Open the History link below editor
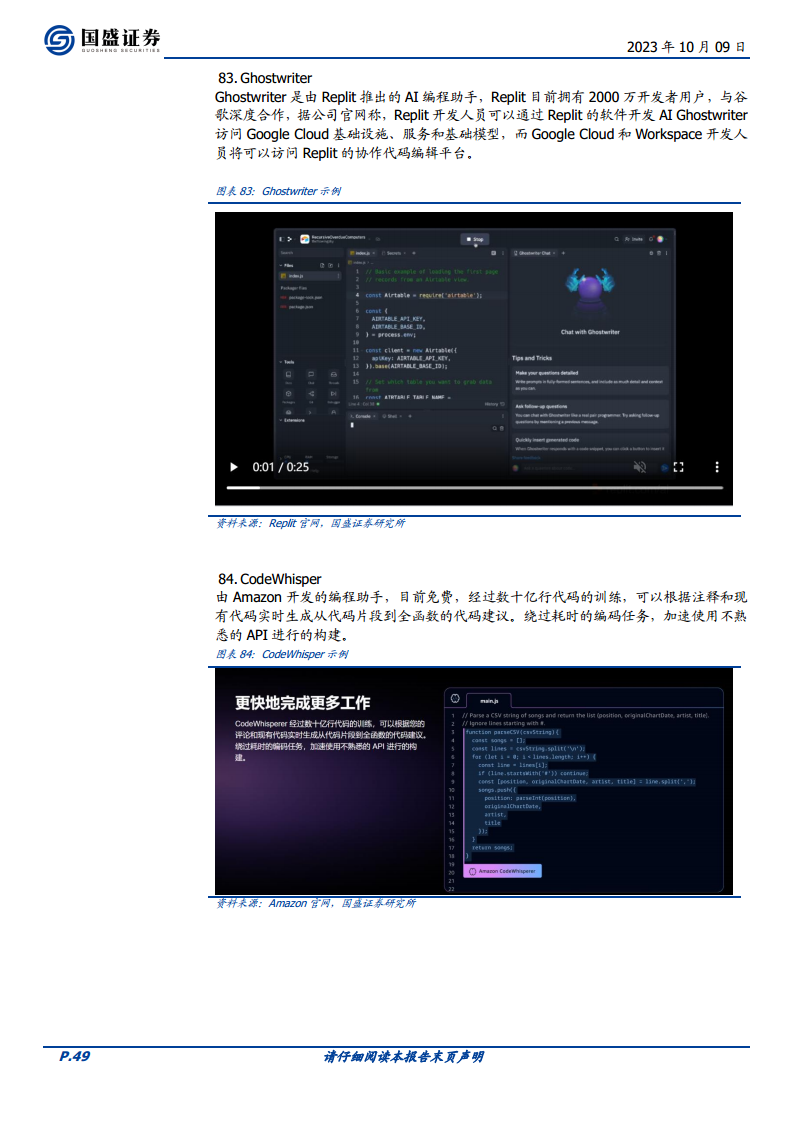 point(495,404)
